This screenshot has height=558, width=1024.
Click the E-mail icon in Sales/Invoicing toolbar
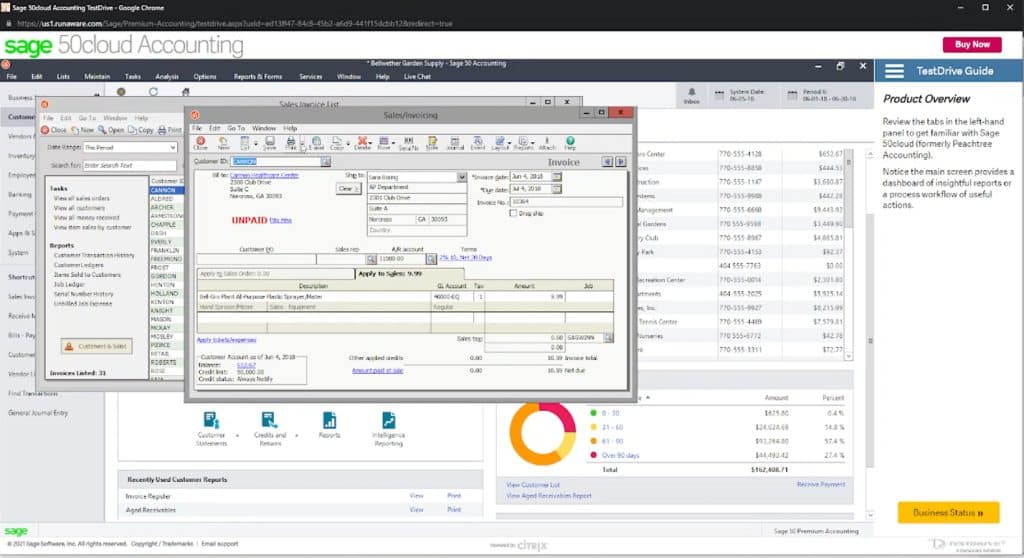316,142
